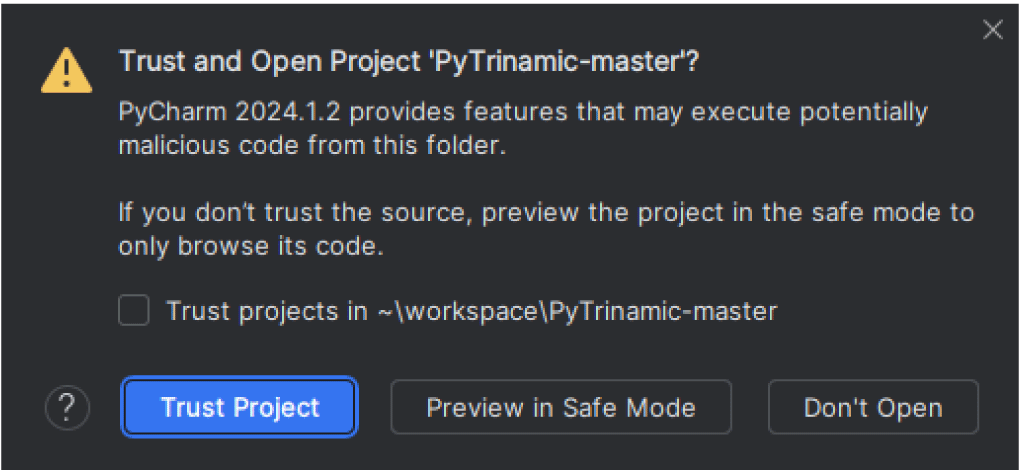1024x475 pixels.
Task: Click the PyCharm 2024.1.2 description text
Action: pyautogui.click(x=523, y=128)
